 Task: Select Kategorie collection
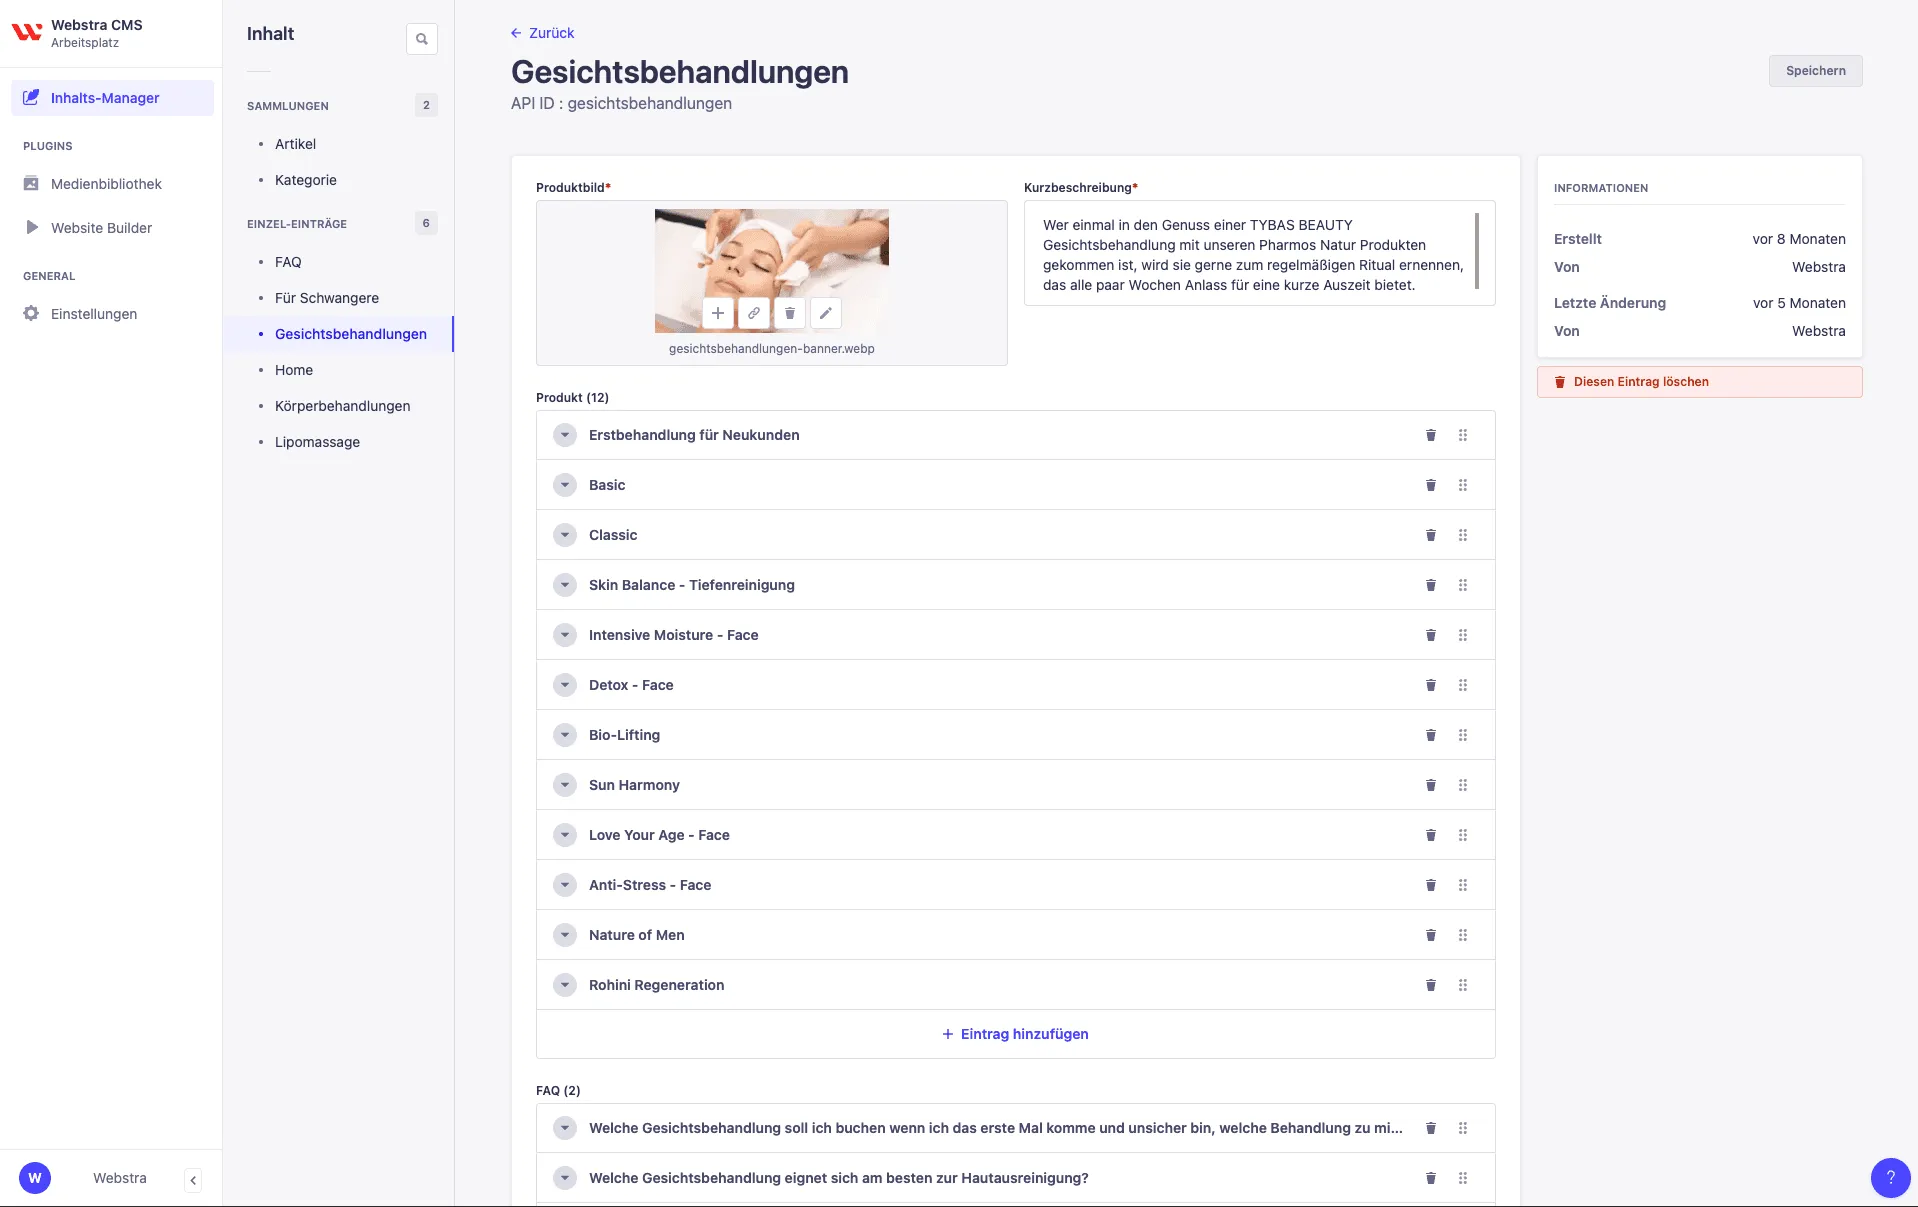(x=305, y=180)
